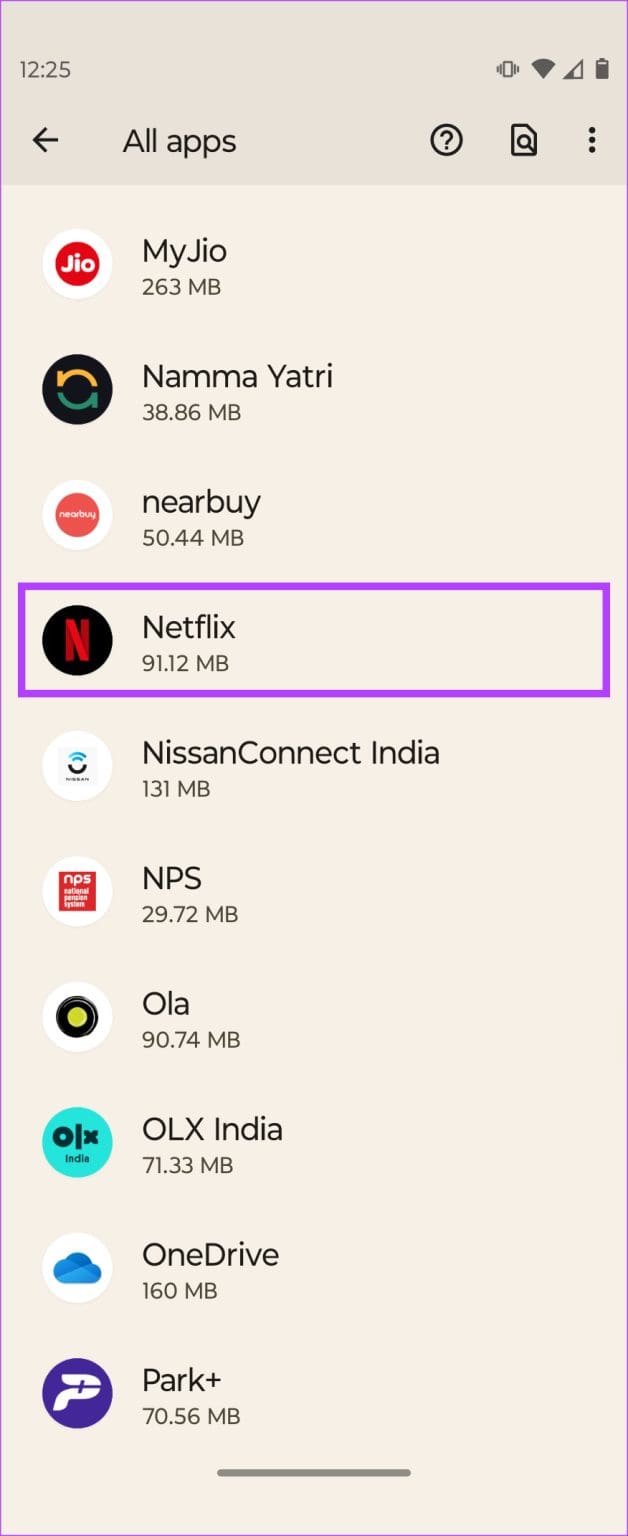Open the highlighted Netflix entry
Screen dimensions: 628x1536
click(314, 640)
